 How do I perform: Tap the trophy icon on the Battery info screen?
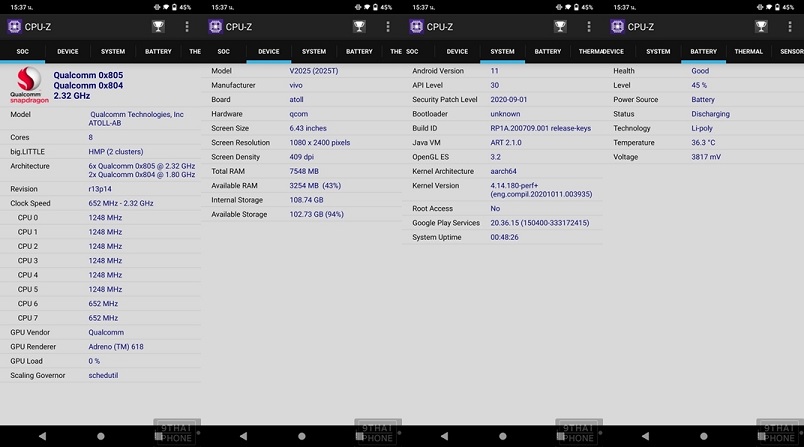pos(761,27)
